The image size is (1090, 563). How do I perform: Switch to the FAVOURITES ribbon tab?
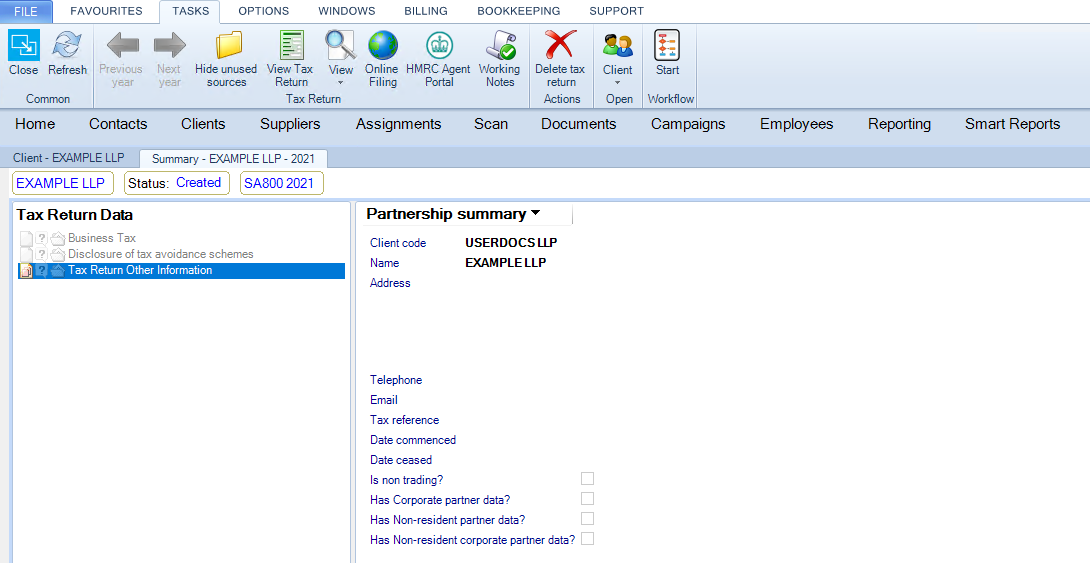pyautogui.click(x=106, y=11)
